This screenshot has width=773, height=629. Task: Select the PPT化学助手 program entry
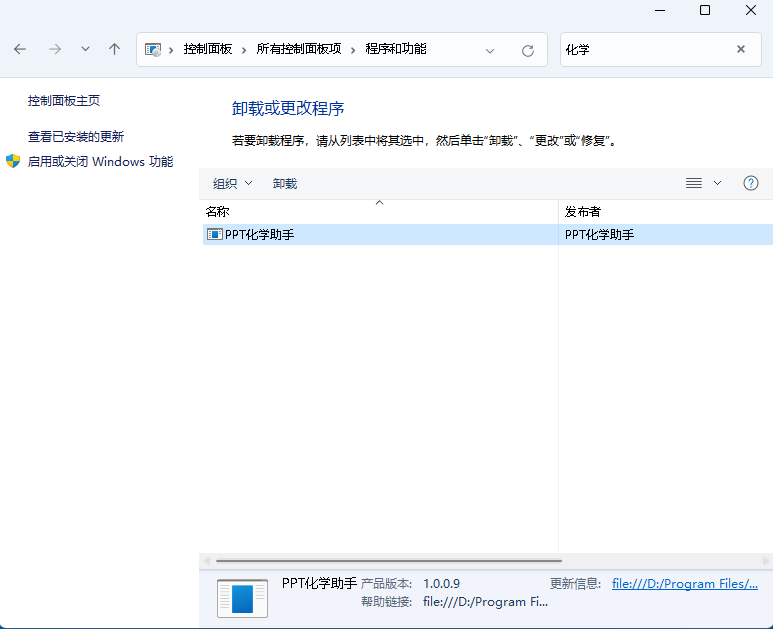pos(260,235)
